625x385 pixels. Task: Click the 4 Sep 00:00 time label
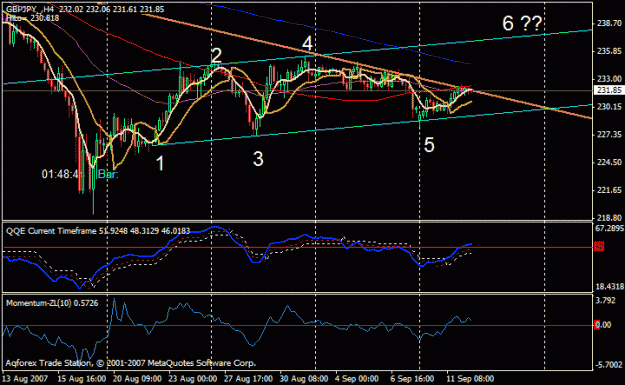pos(357,379)
